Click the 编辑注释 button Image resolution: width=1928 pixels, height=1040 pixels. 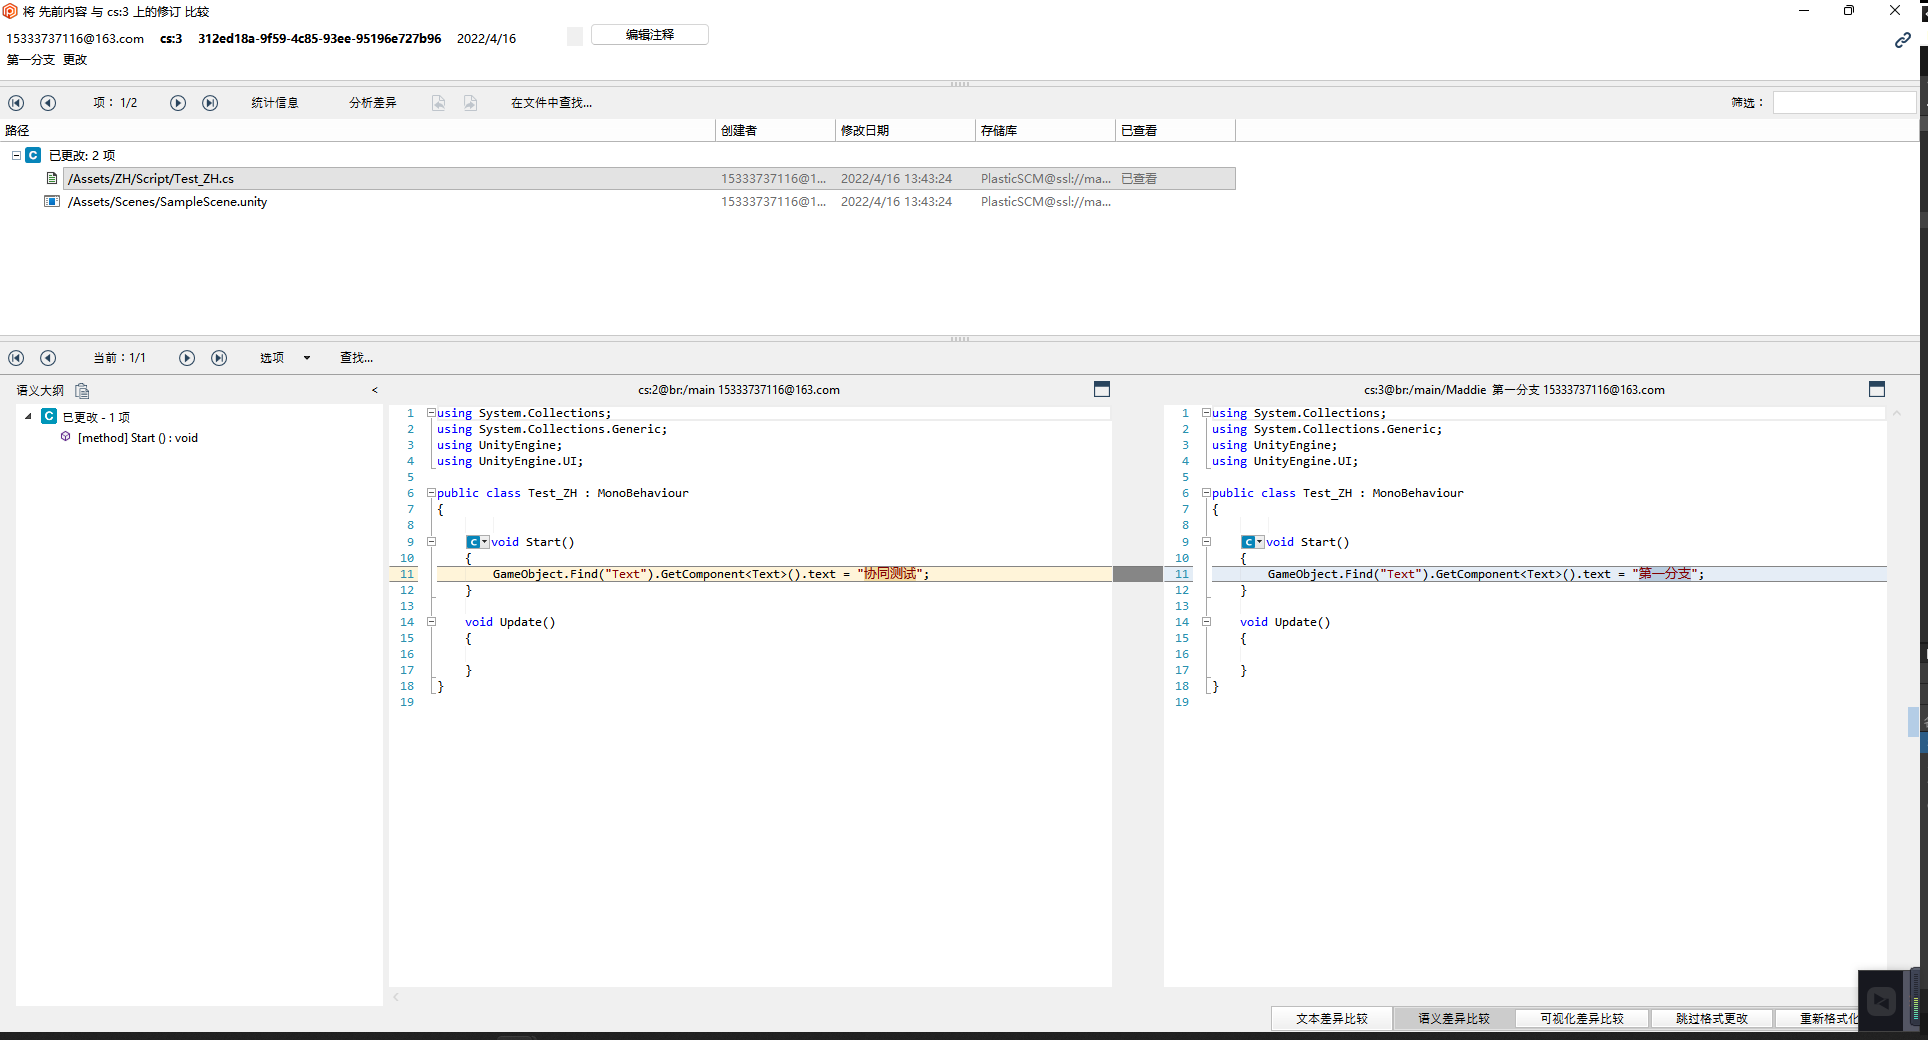coord(650,34)
